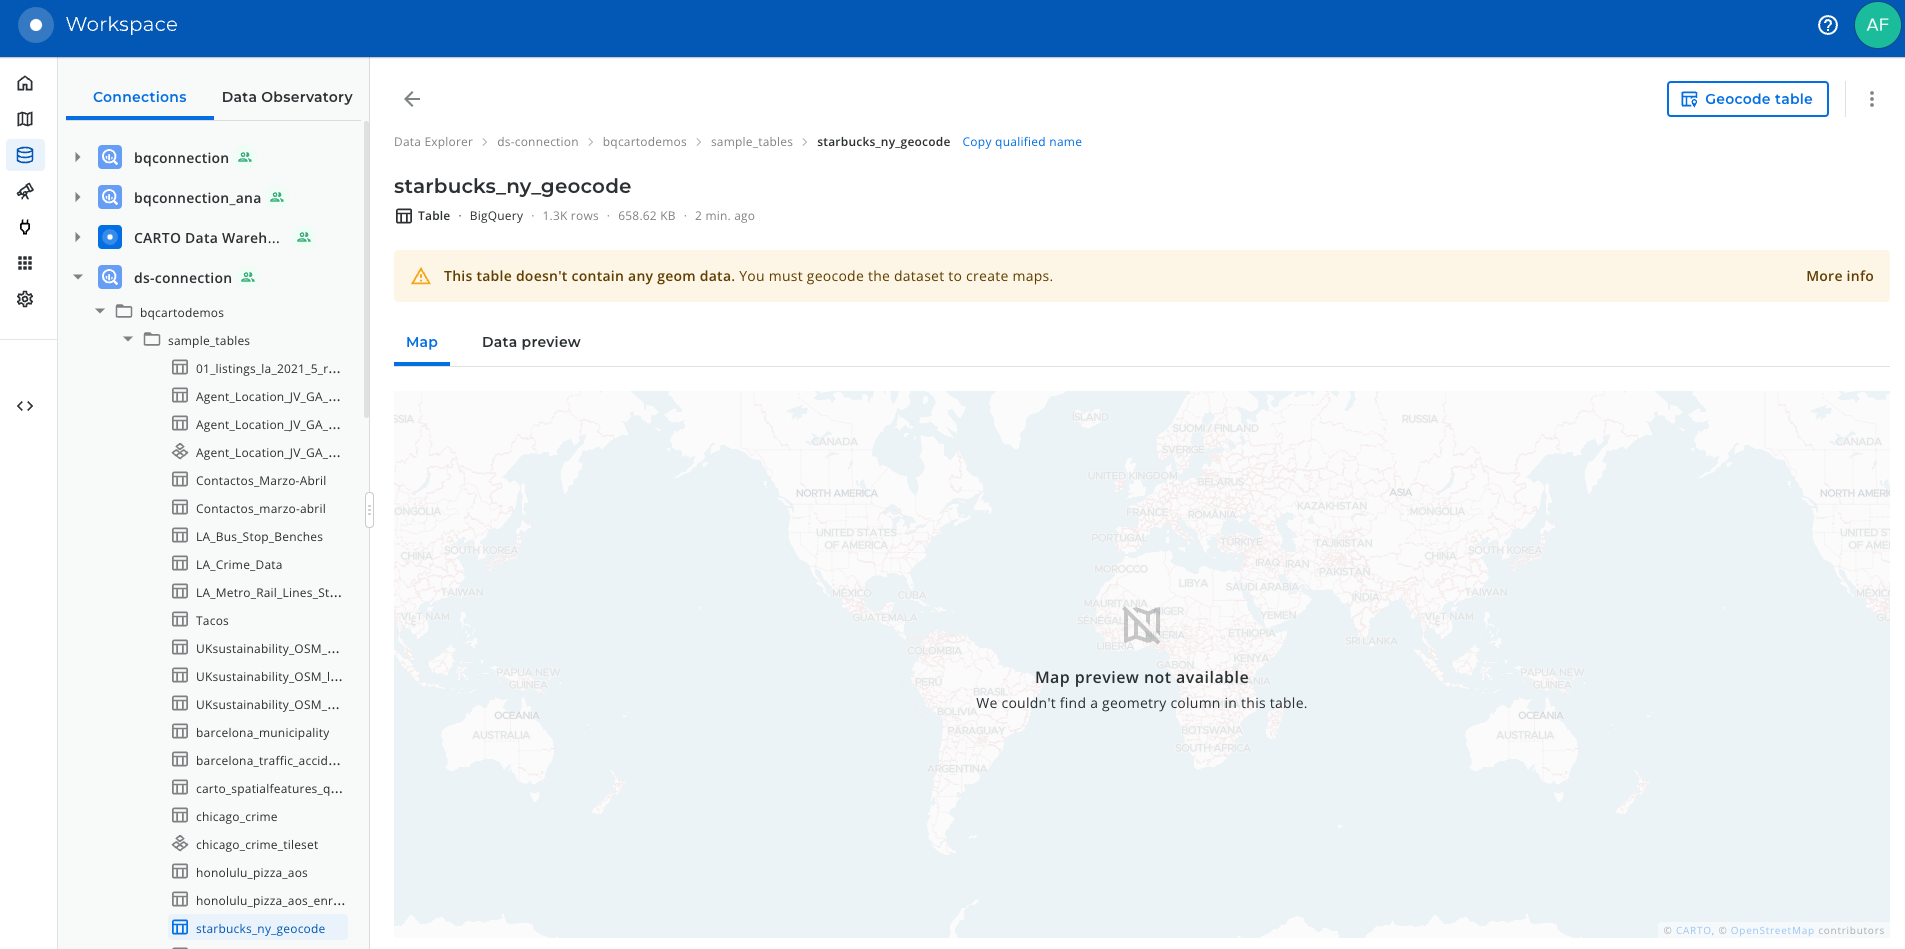
Task: Open the Maps icon in sidebar
Action: [25, 119]
